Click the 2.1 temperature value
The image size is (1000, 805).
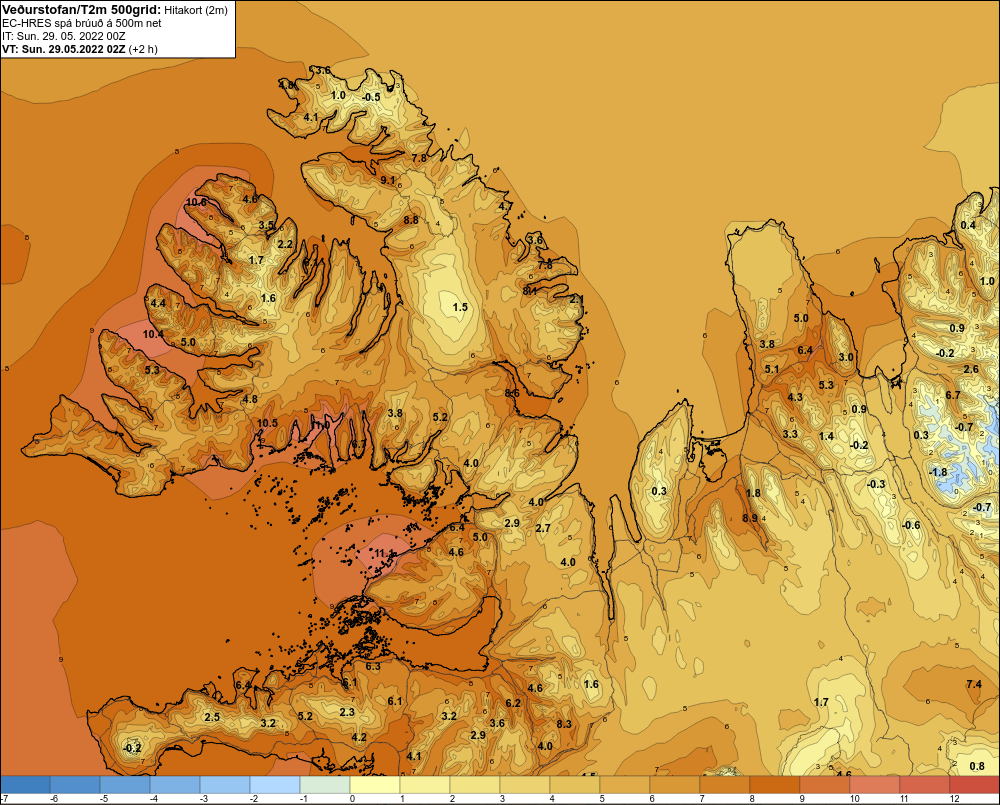click(x=576, y=299)
